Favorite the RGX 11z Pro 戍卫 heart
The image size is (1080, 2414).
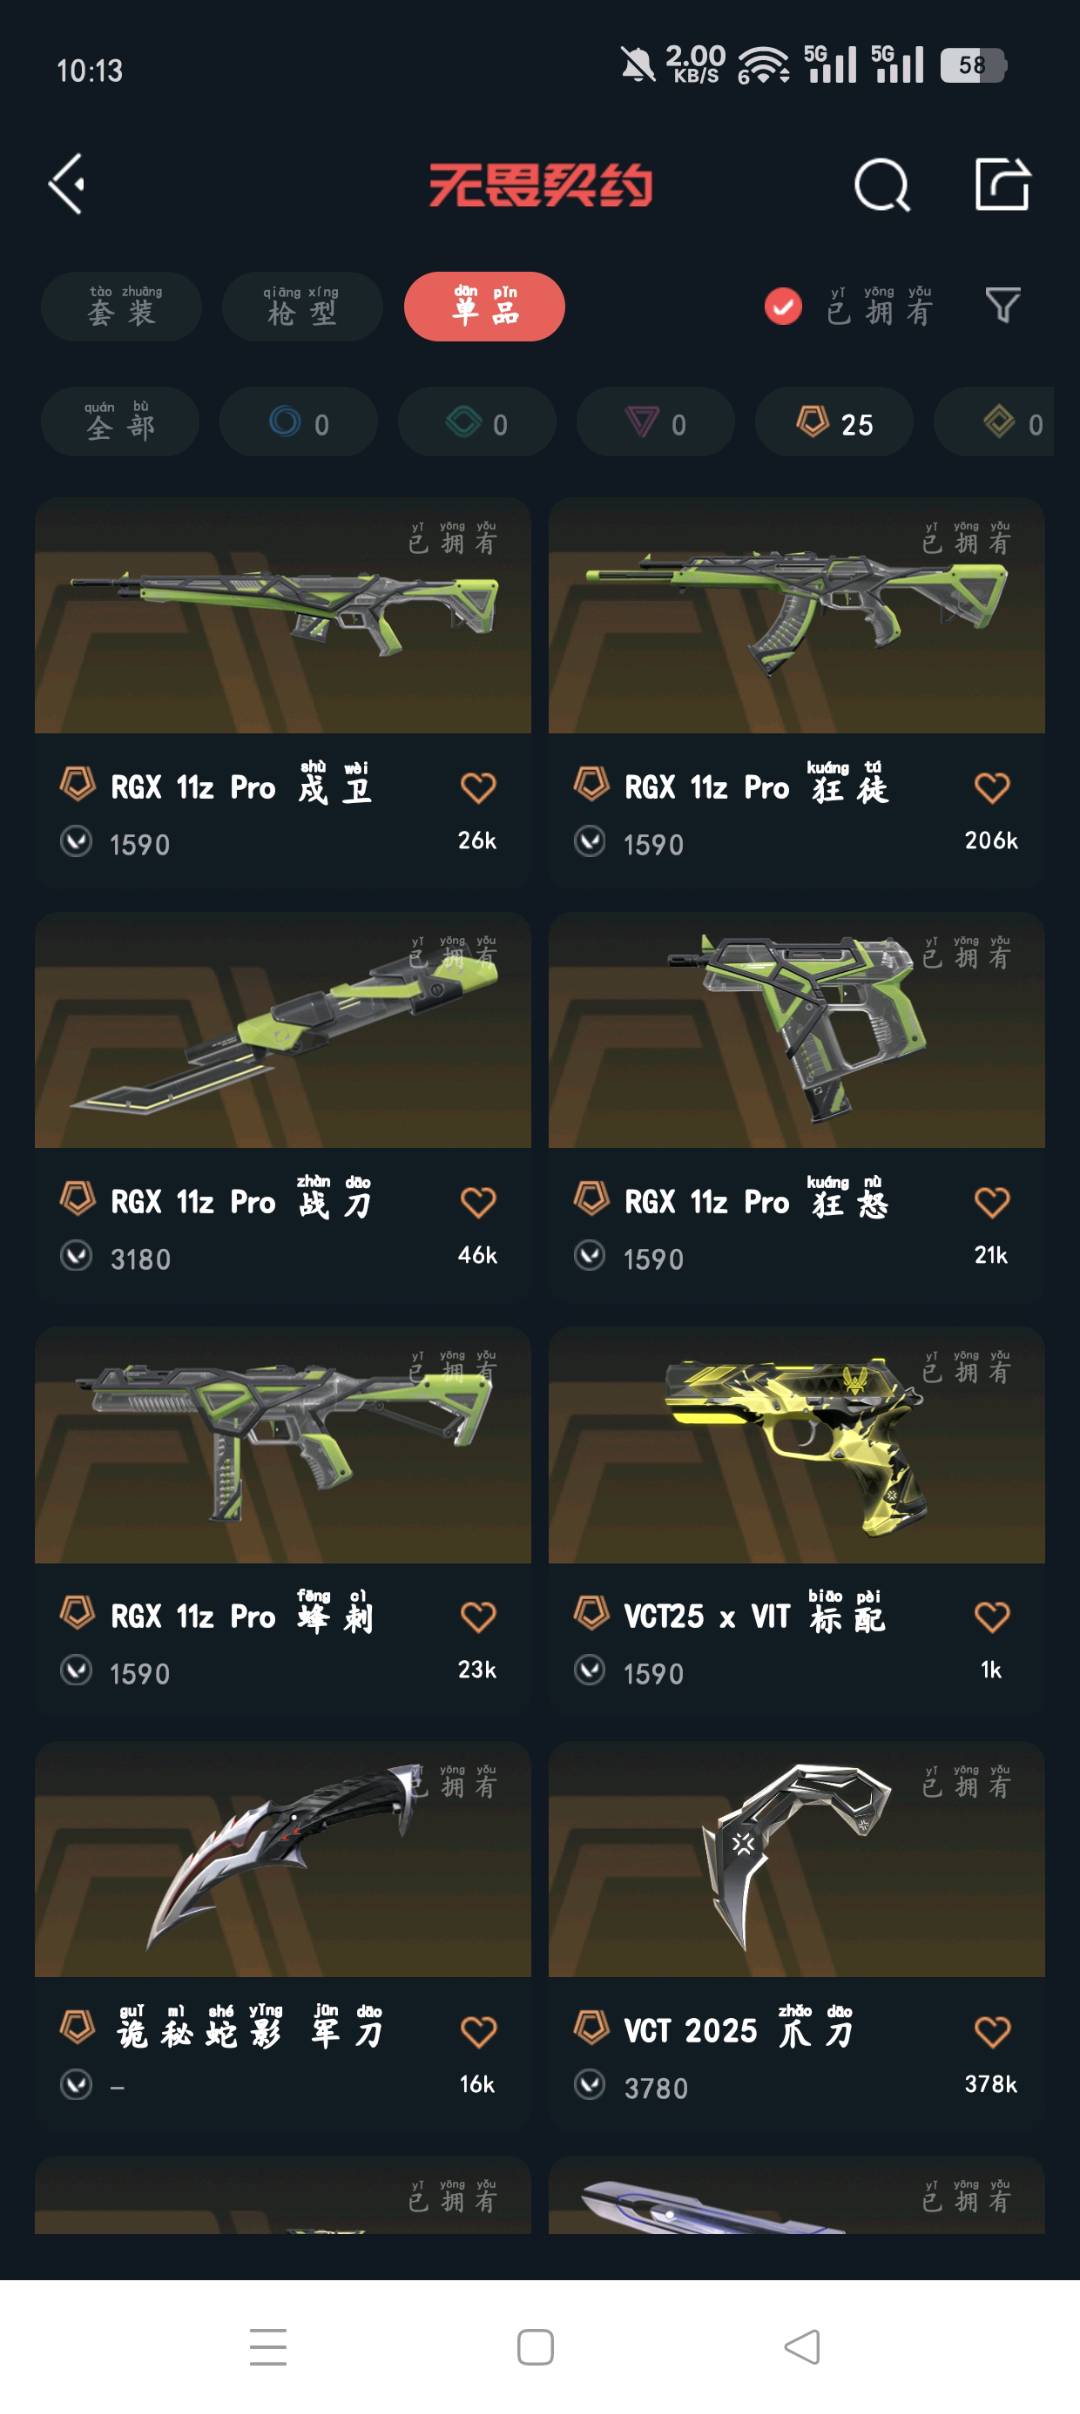tap(478, 788)
